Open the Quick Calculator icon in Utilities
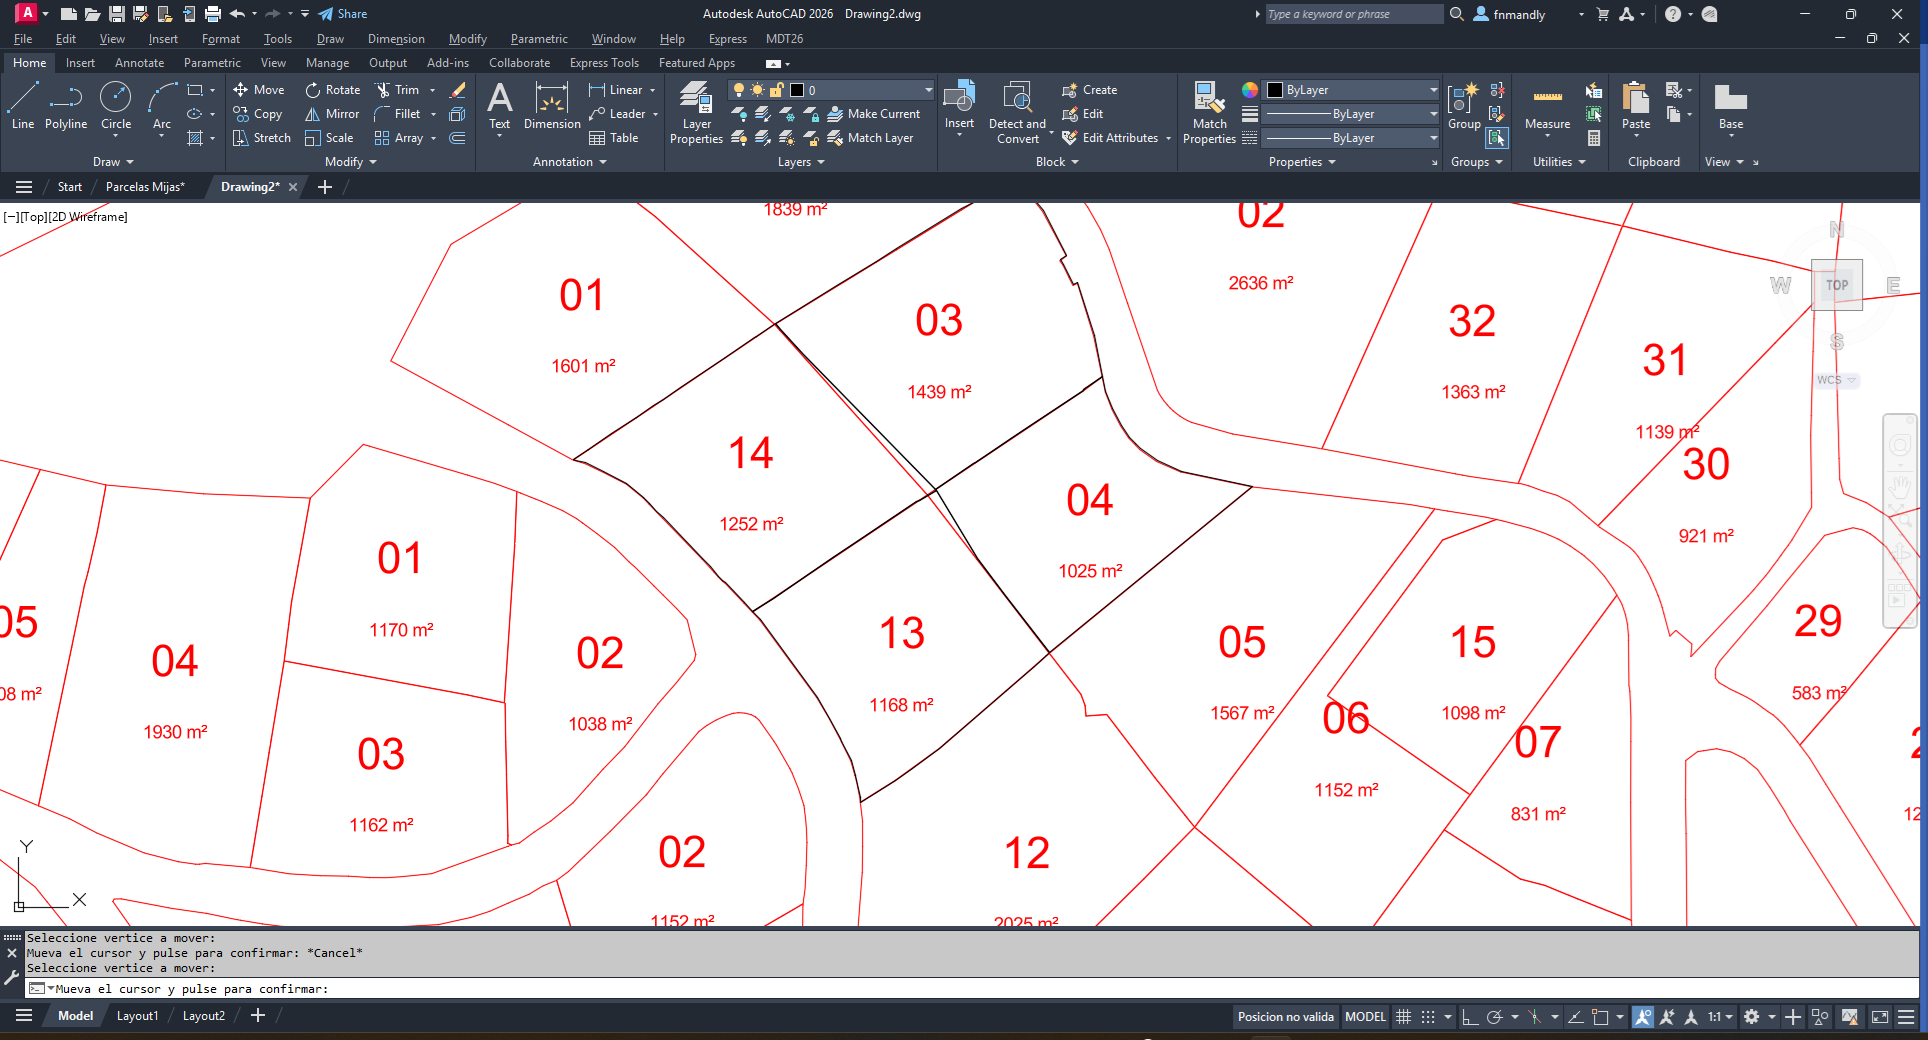This screenshot has width=1928, height=1040. pos(1594,138)
